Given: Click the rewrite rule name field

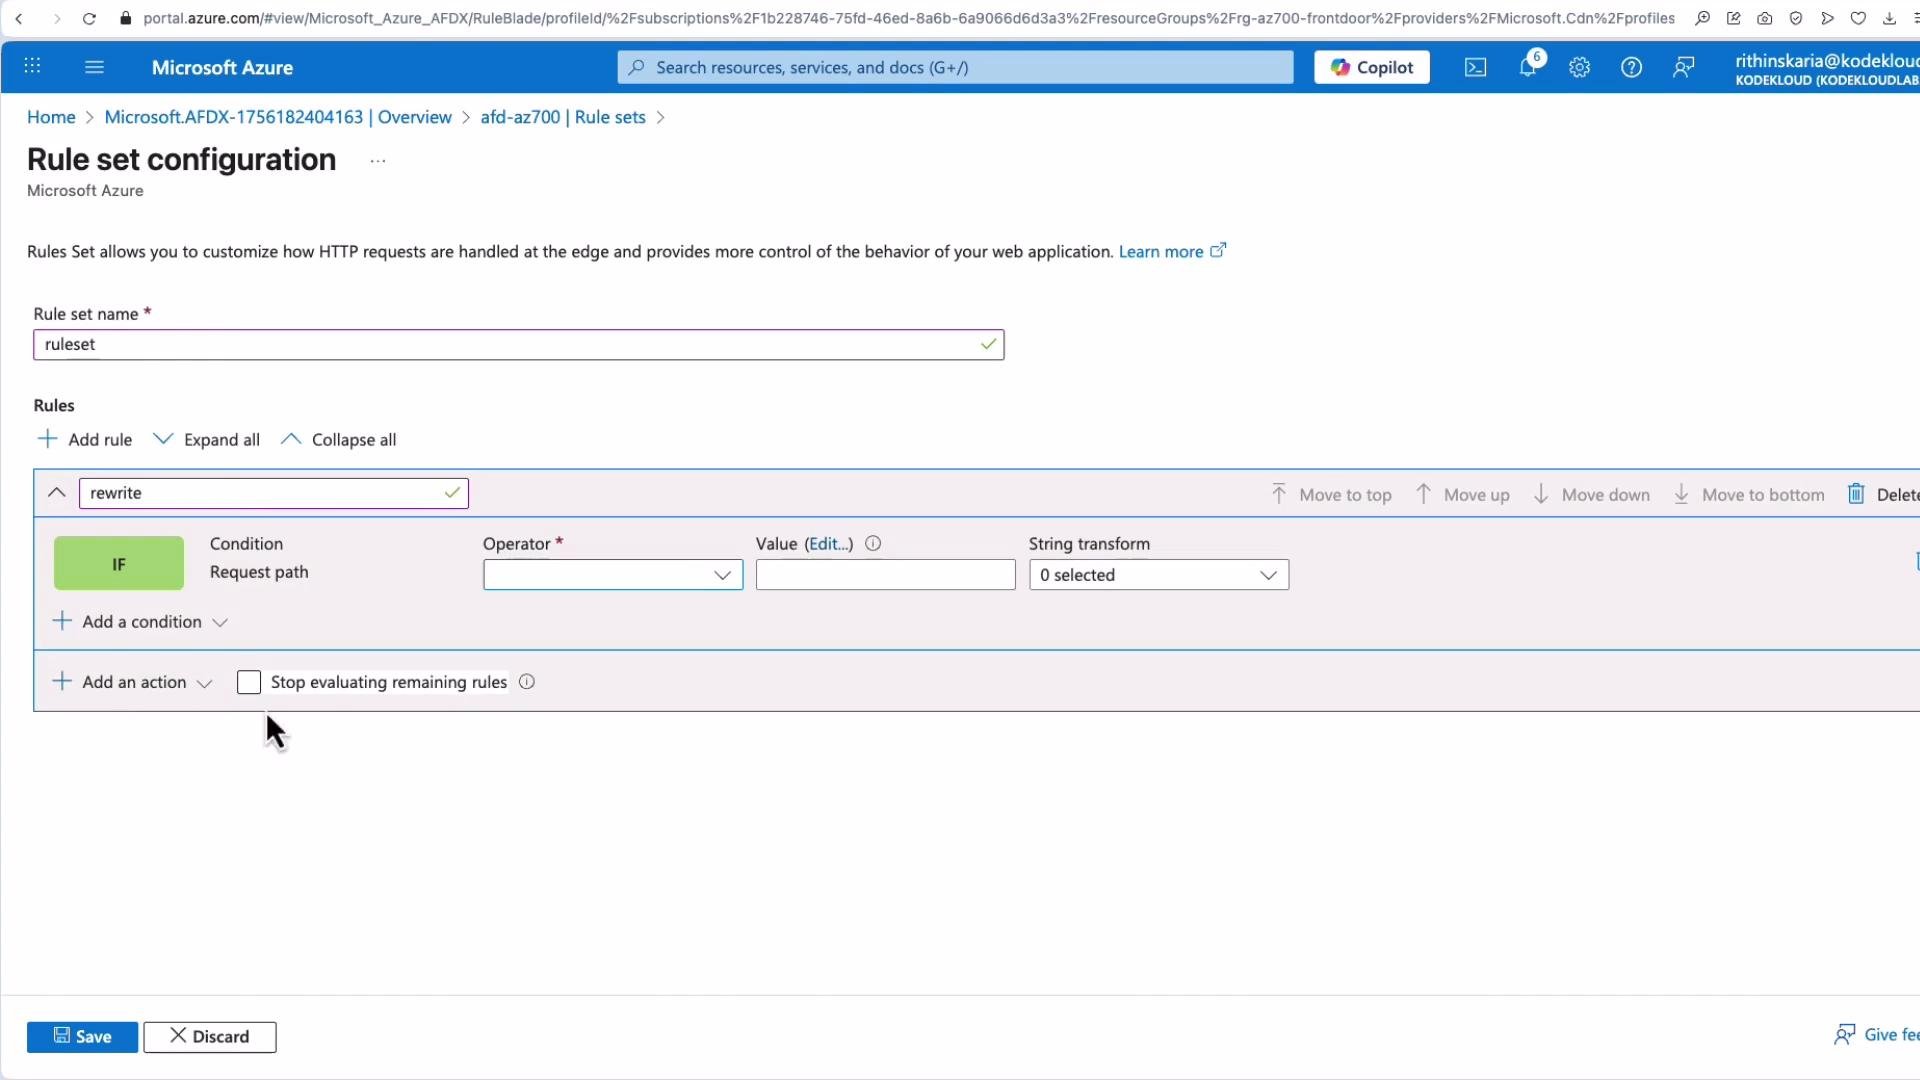Looking at the screenshot, I should click(273, 493).
